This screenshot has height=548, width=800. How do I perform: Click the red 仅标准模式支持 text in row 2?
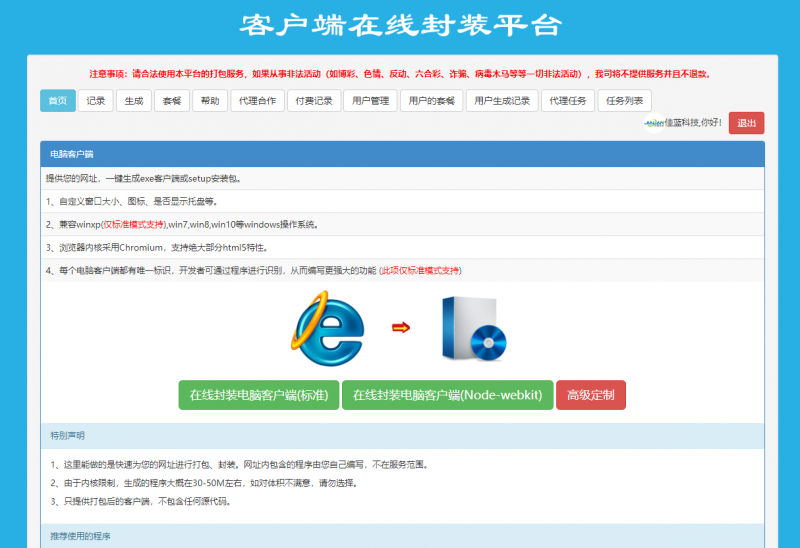134,225
